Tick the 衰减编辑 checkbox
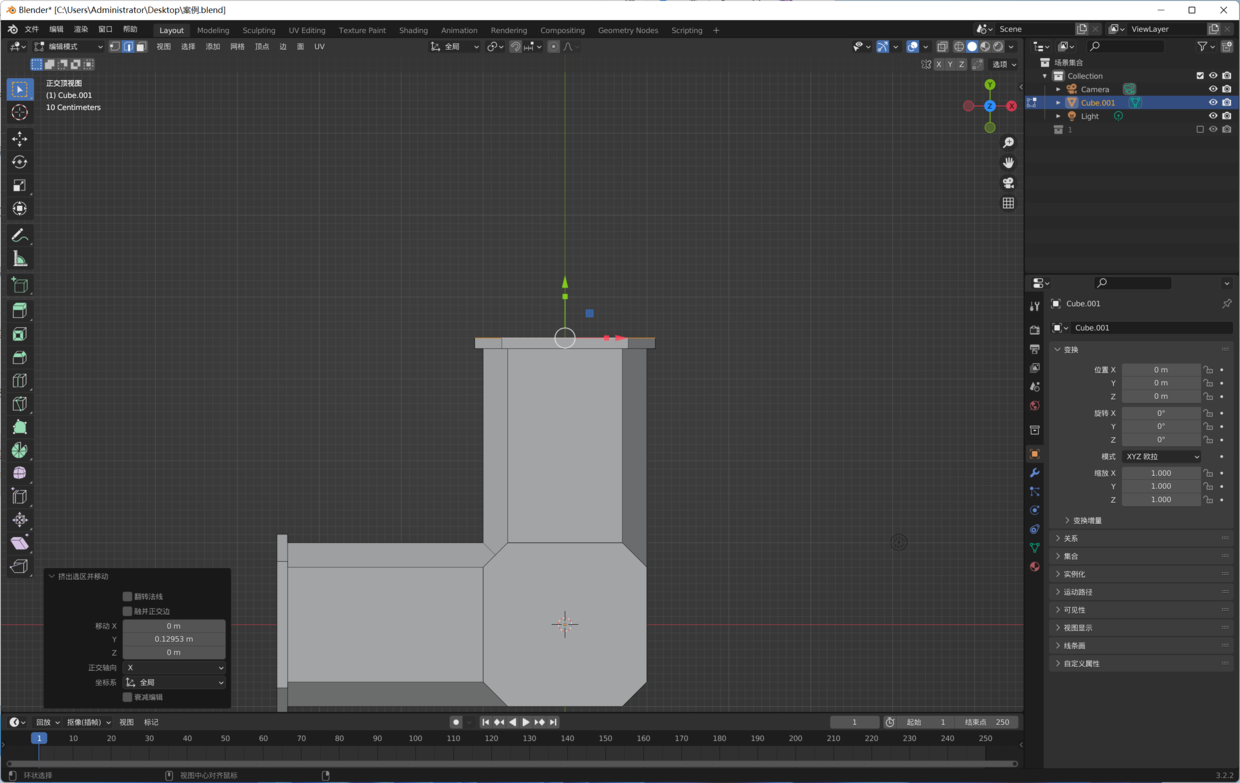The image size is (1240, 783). [x=127, y=697]
